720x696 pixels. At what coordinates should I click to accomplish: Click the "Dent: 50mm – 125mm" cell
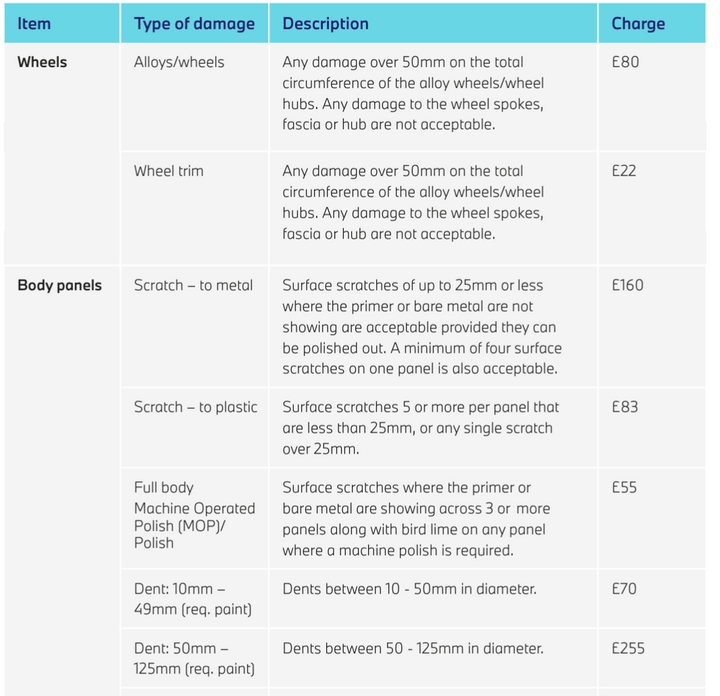(194, 658)
